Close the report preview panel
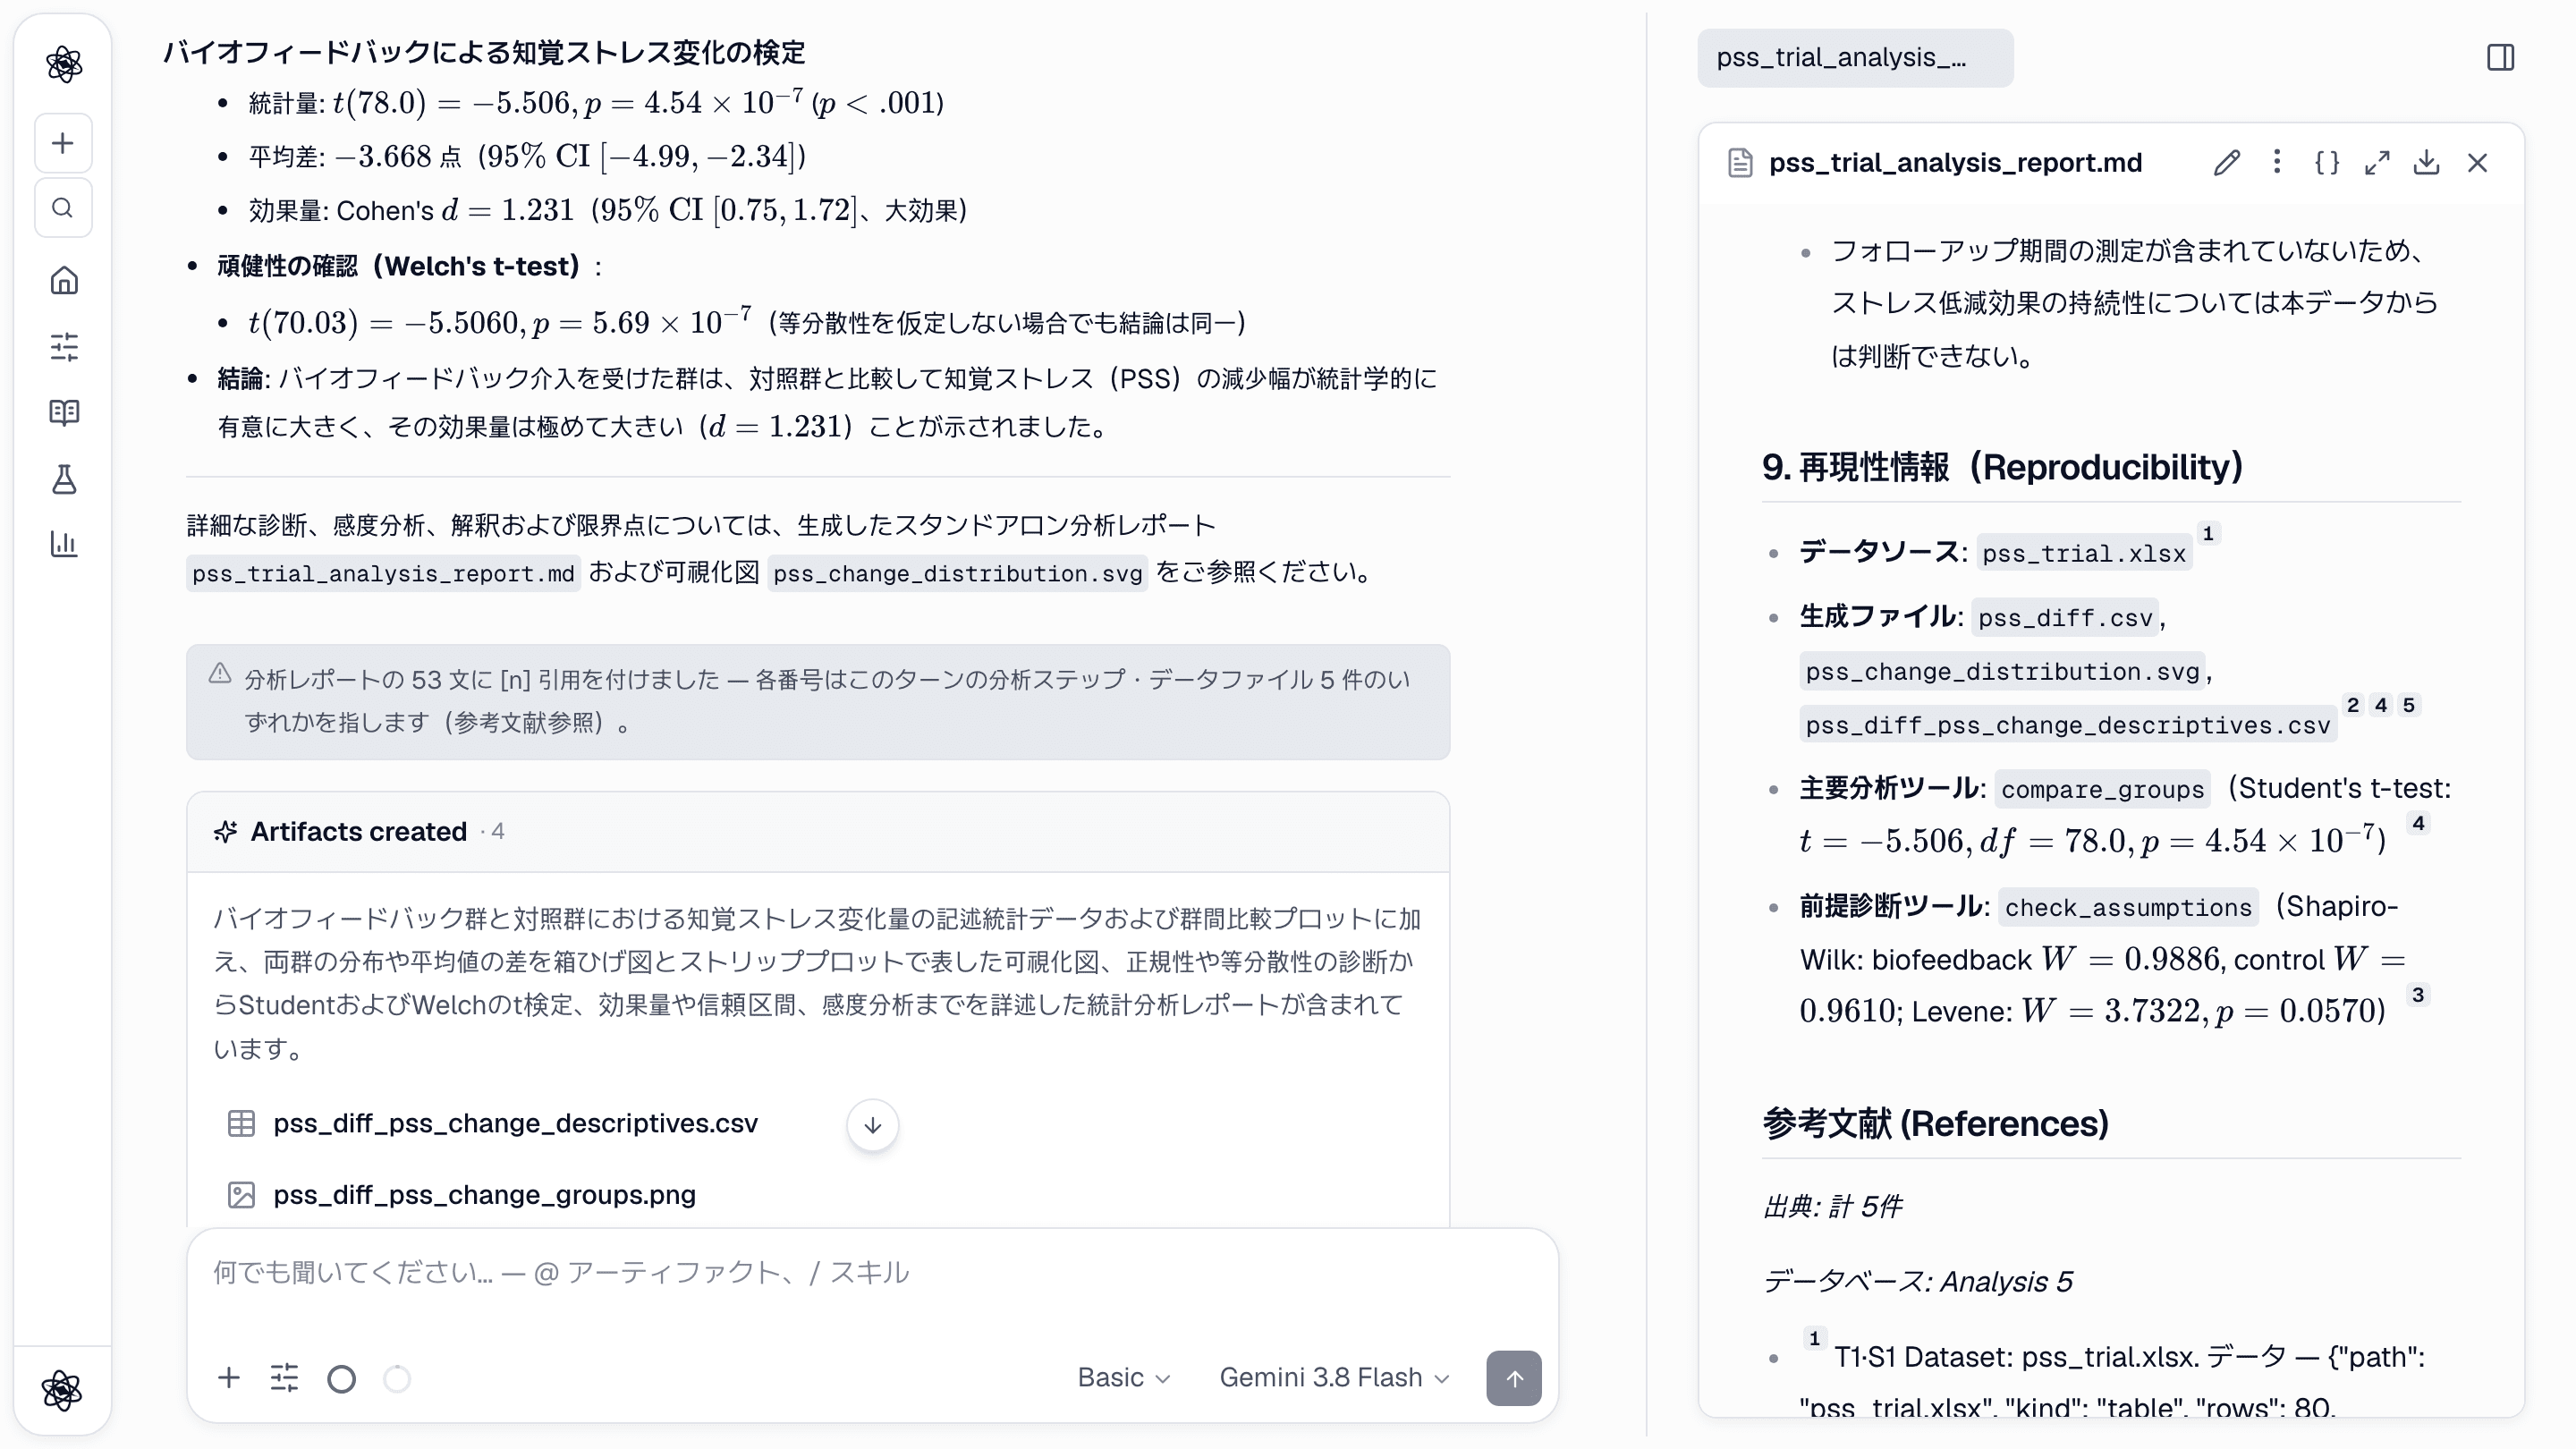2576x1449 pixels. tap(2477, 163)
